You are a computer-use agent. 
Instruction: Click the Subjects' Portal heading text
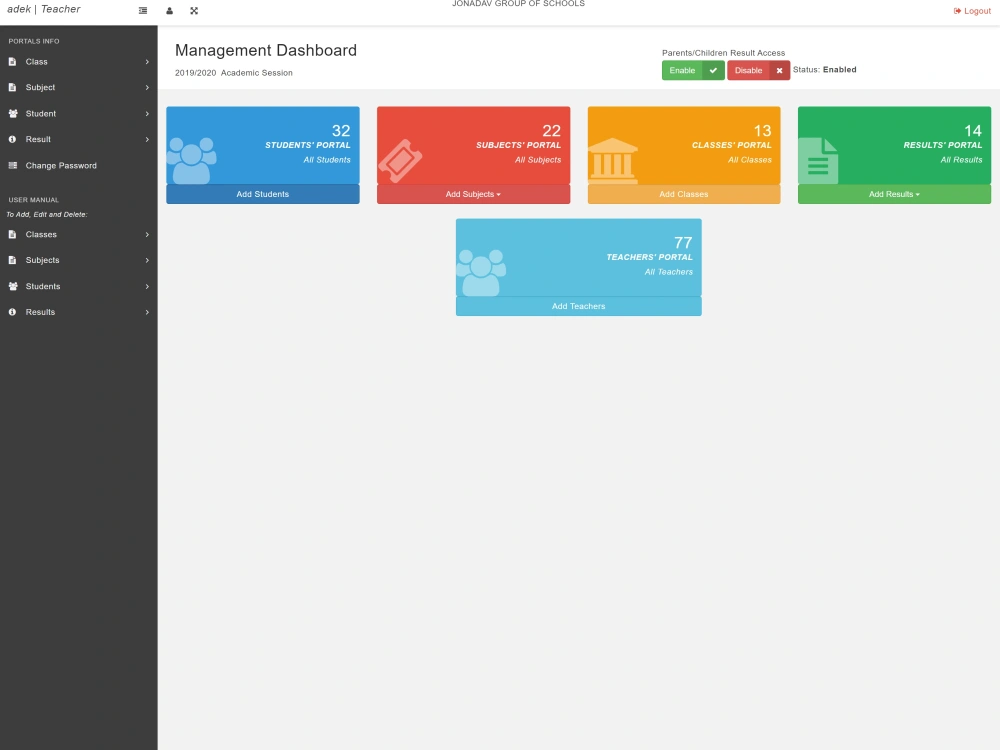[518, 145]
